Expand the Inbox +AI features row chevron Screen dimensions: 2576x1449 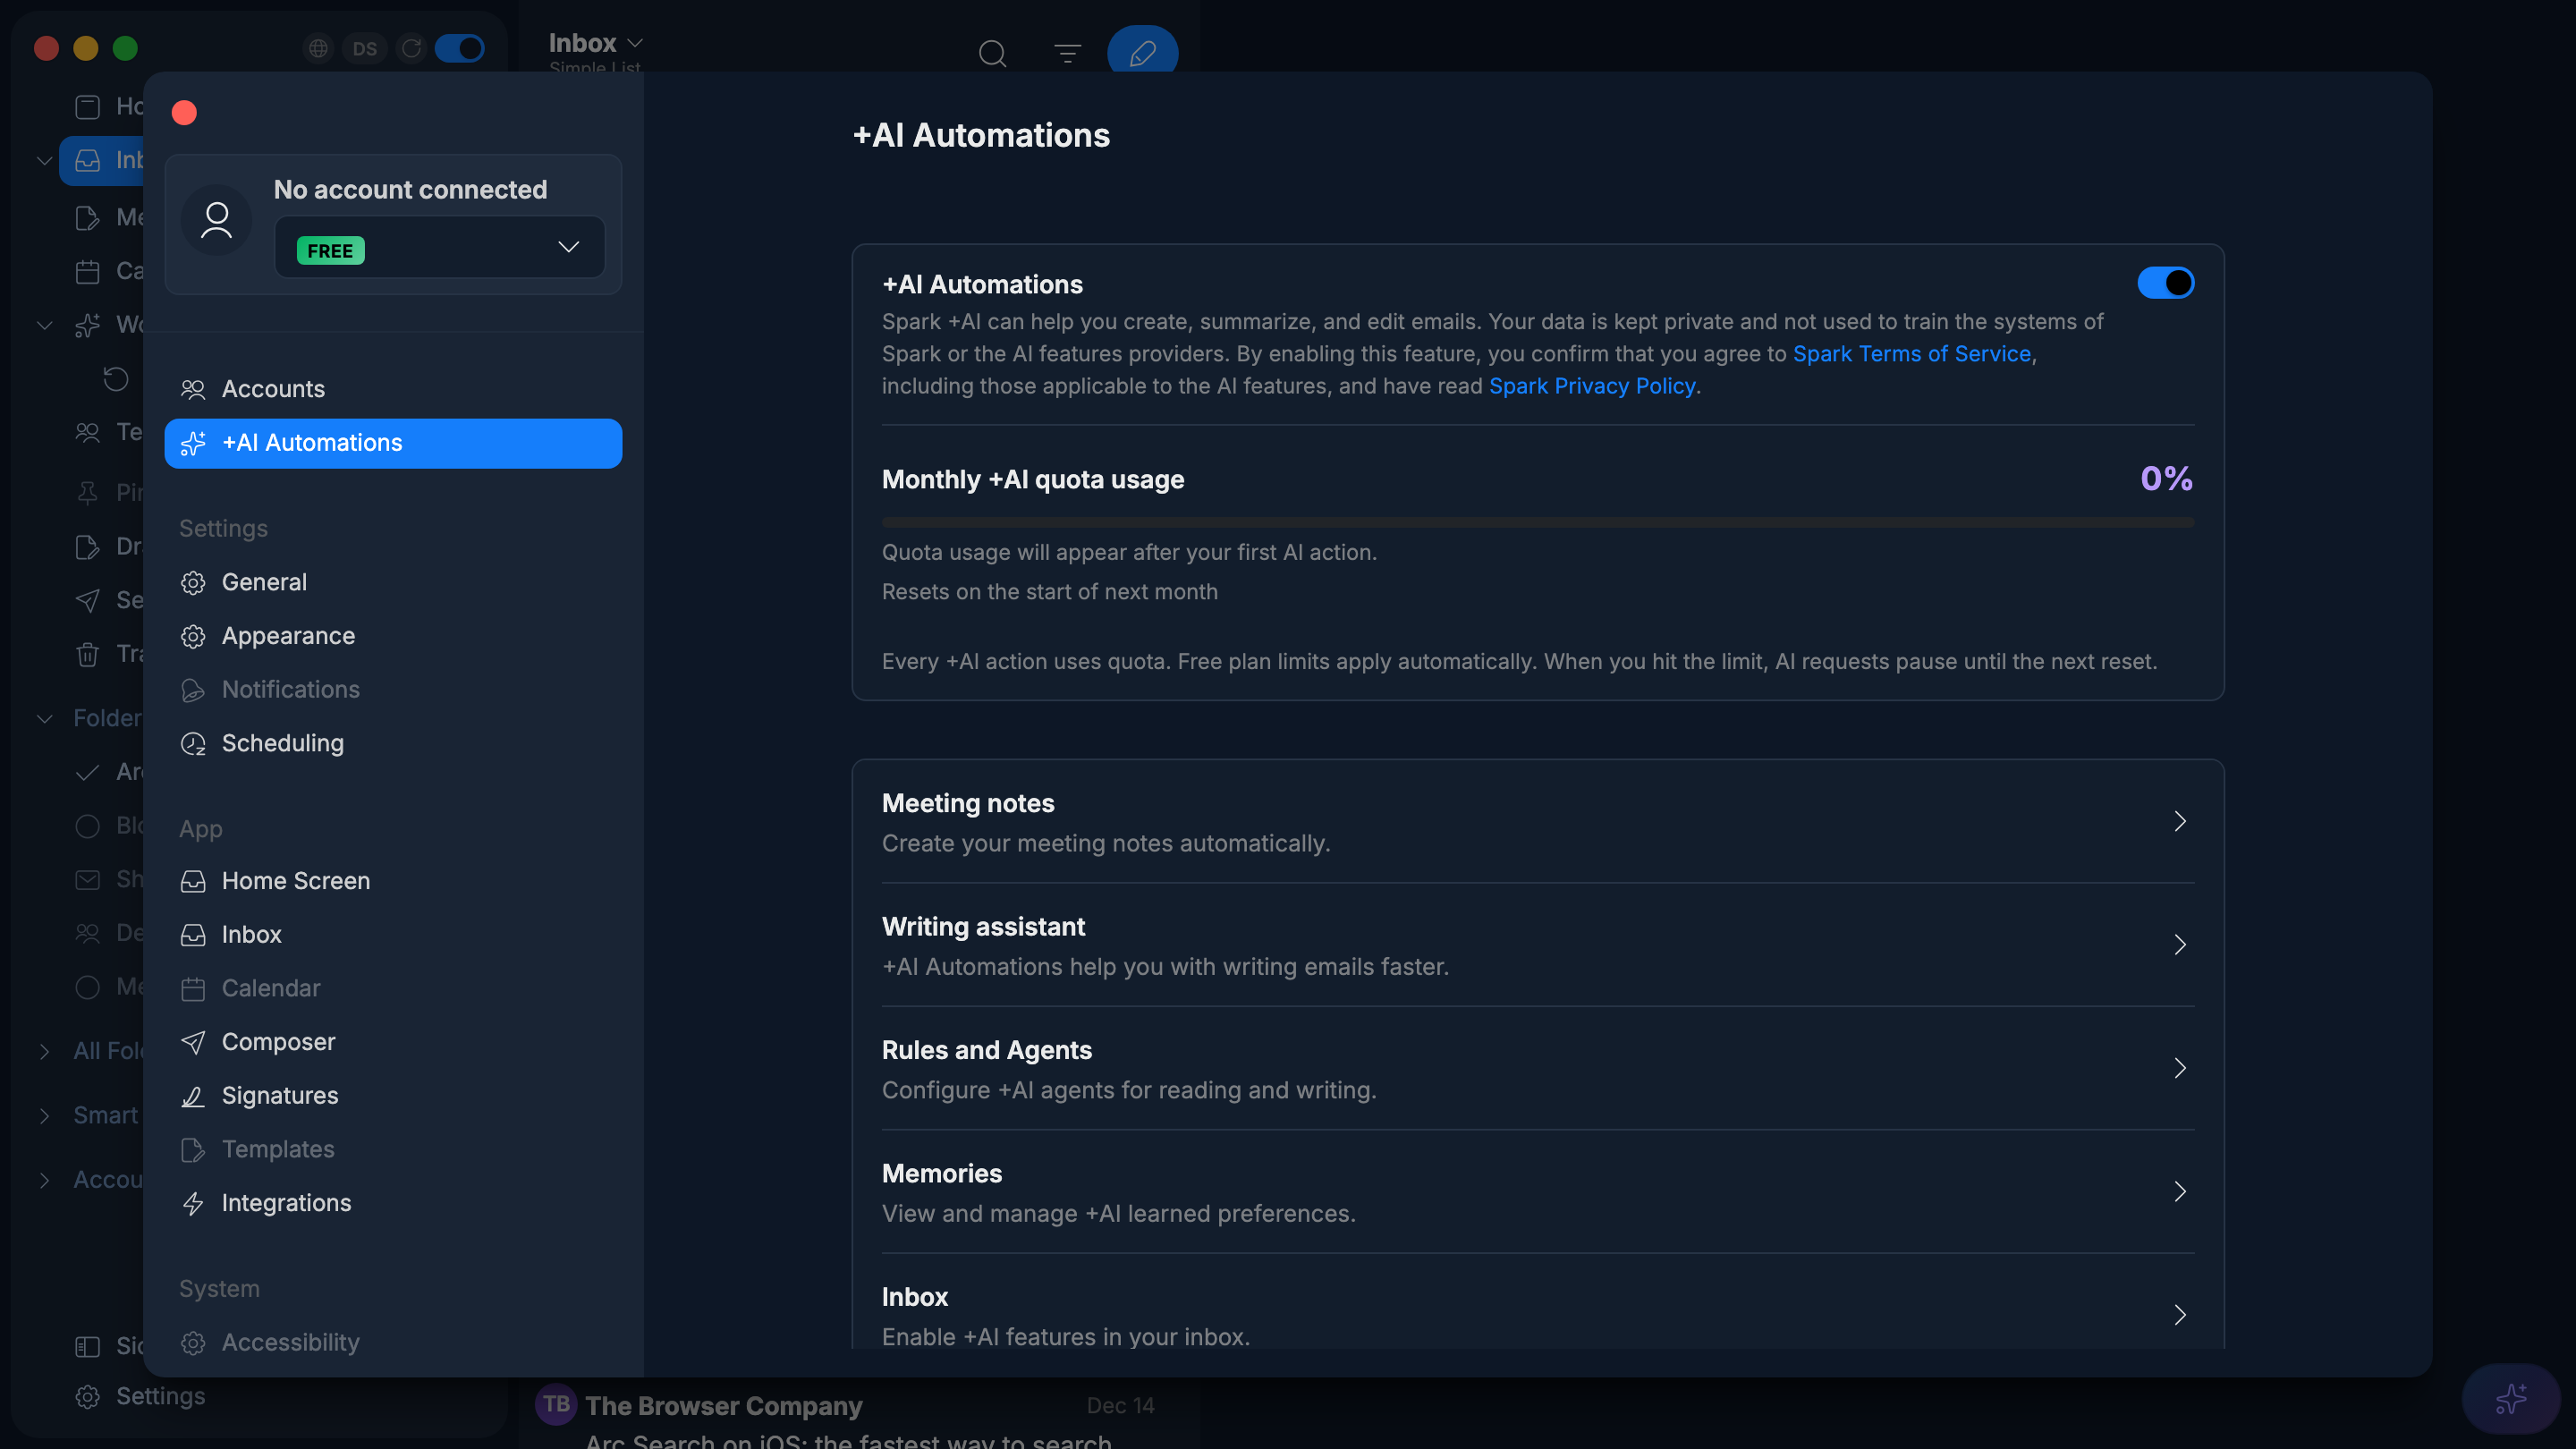click(x=2180, y=1315)
